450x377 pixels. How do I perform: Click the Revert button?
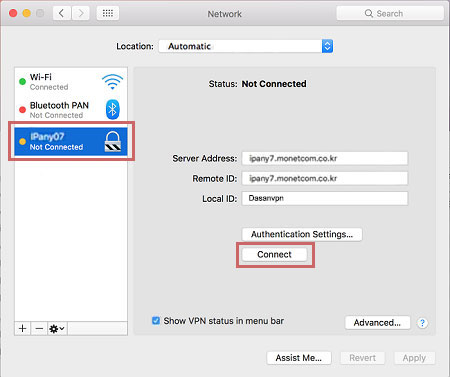coord(362,358)
